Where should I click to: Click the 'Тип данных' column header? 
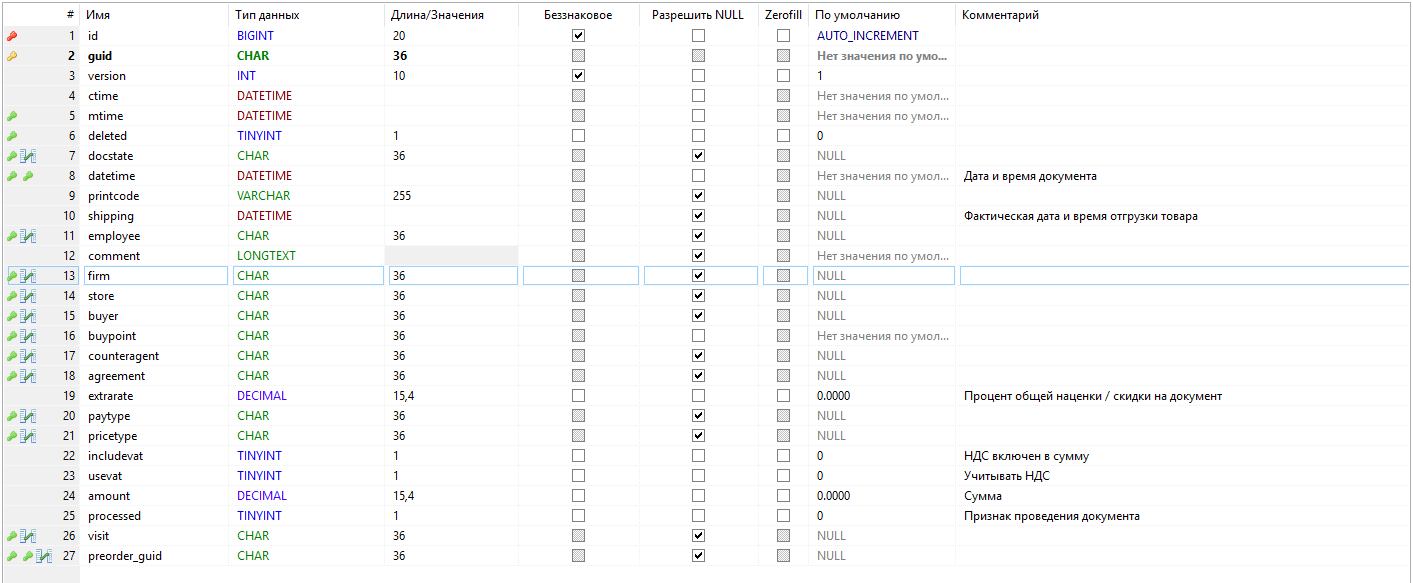coord(267,15)
